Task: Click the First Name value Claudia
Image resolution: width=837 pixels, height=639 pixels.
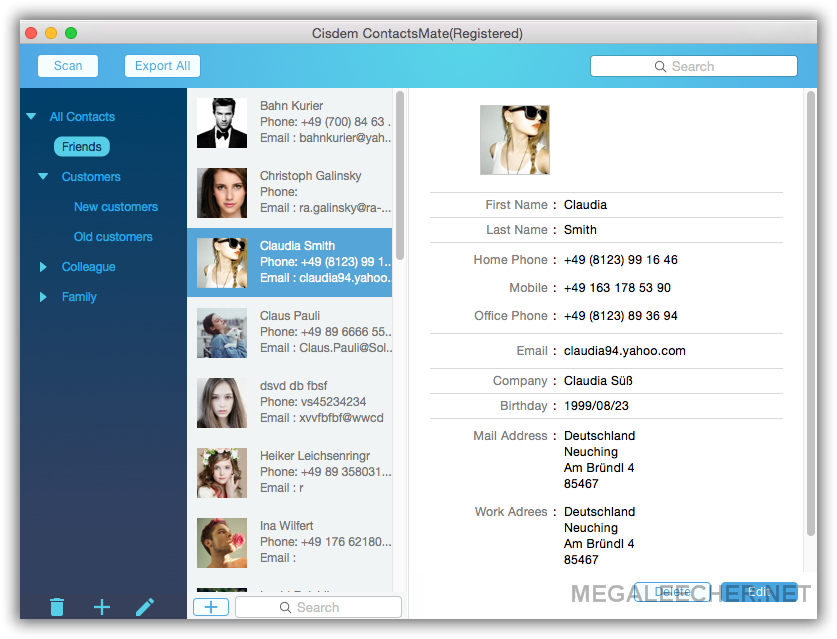Action: coord(585,205)
